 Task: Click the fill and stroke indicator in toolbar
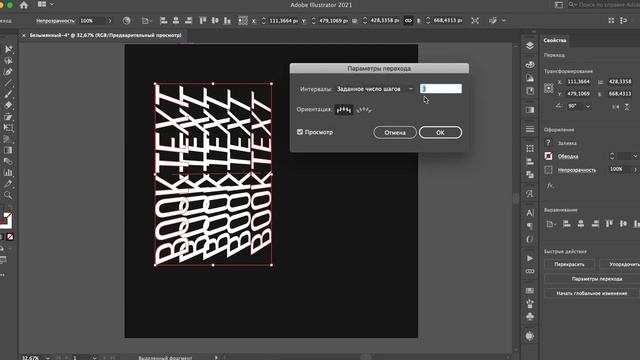click(6, 221)
